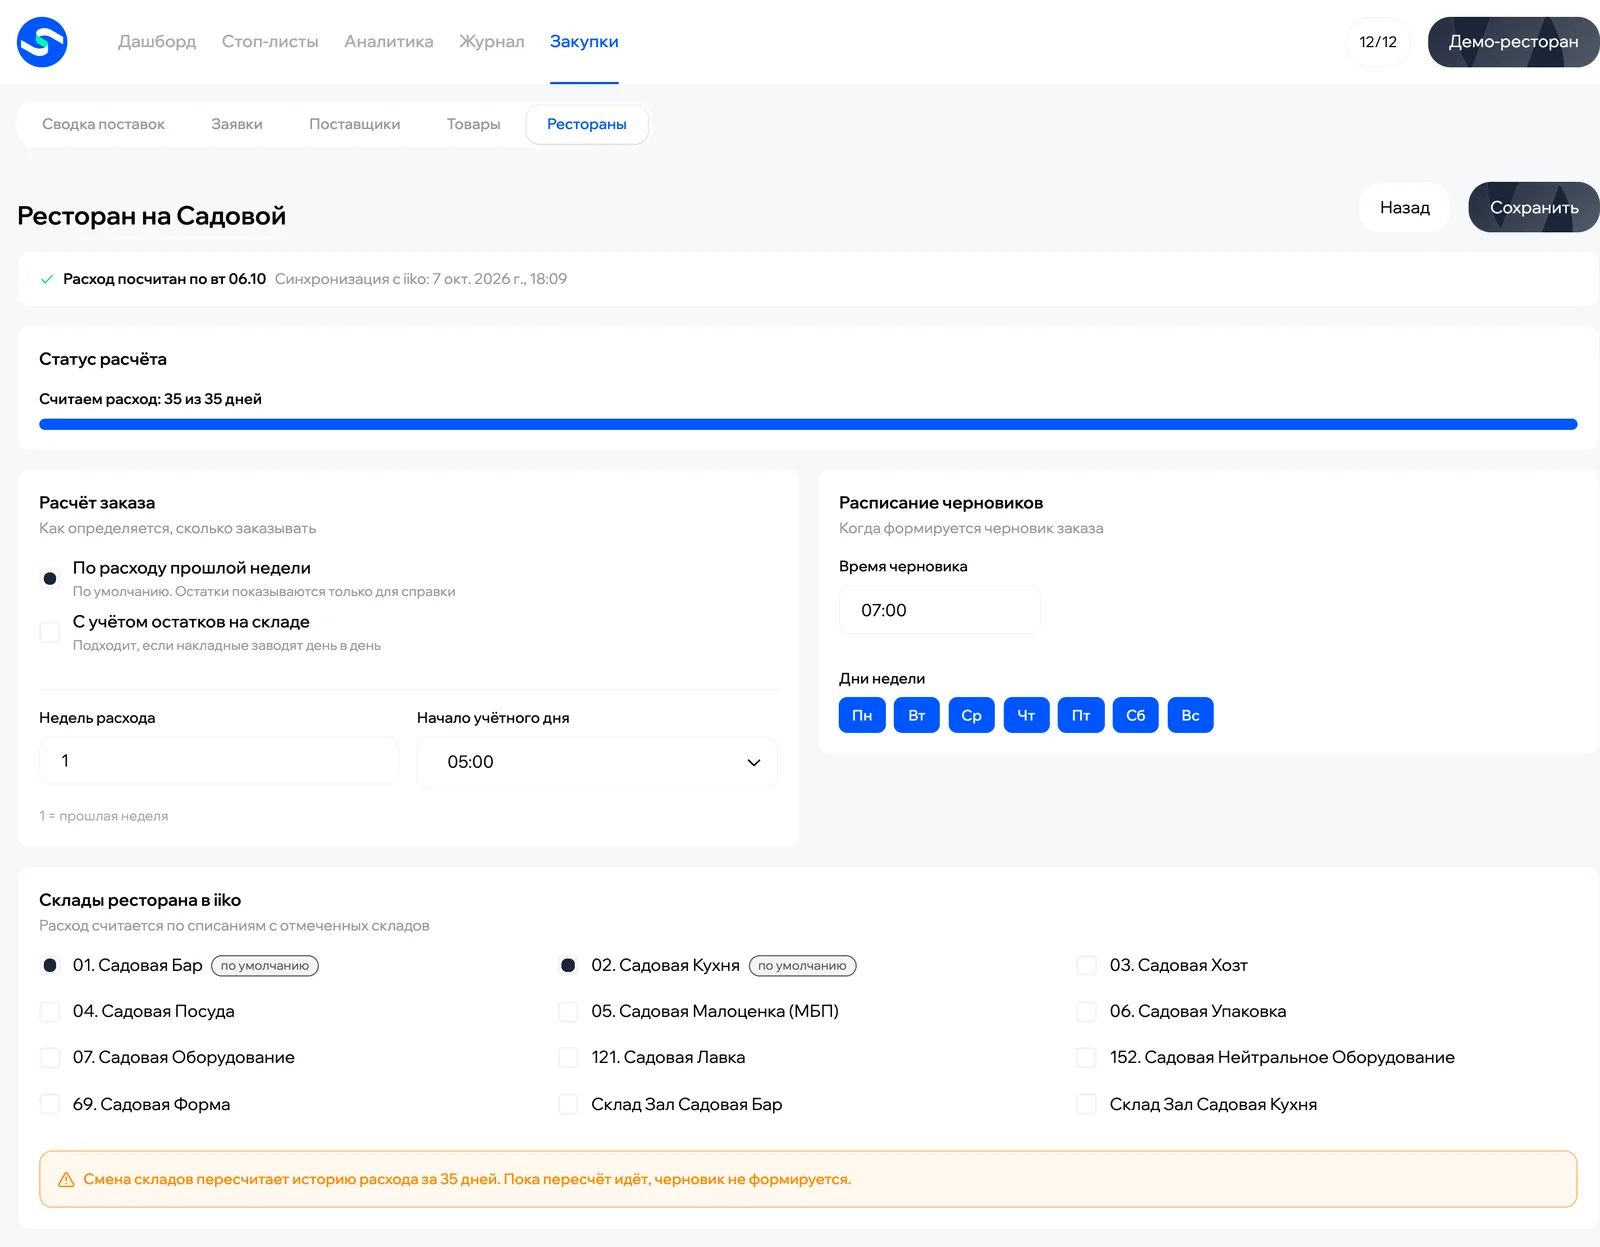The height and width of the screenshot is (1247, 1600).
Task: Select 'С учётом остатков на складе' option
Action: pyautogui.click(x=50, y=632)
